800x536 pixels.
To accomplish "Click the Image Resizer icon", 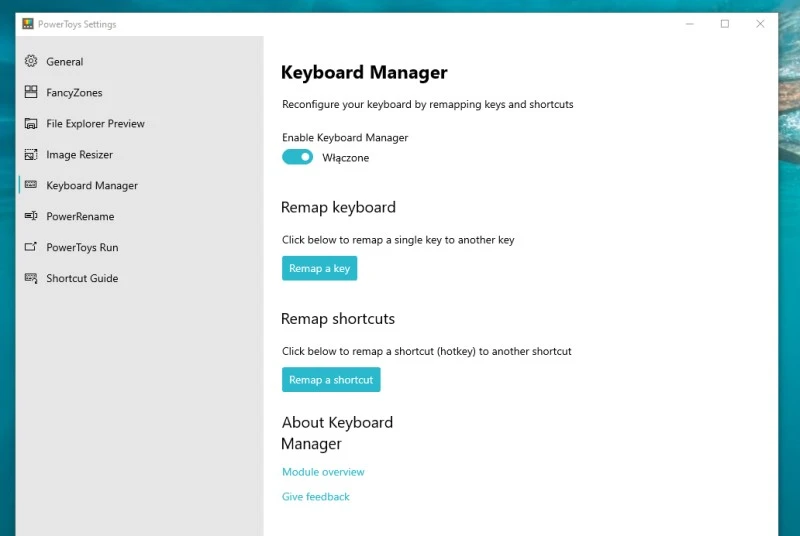I will pos(30,155).
